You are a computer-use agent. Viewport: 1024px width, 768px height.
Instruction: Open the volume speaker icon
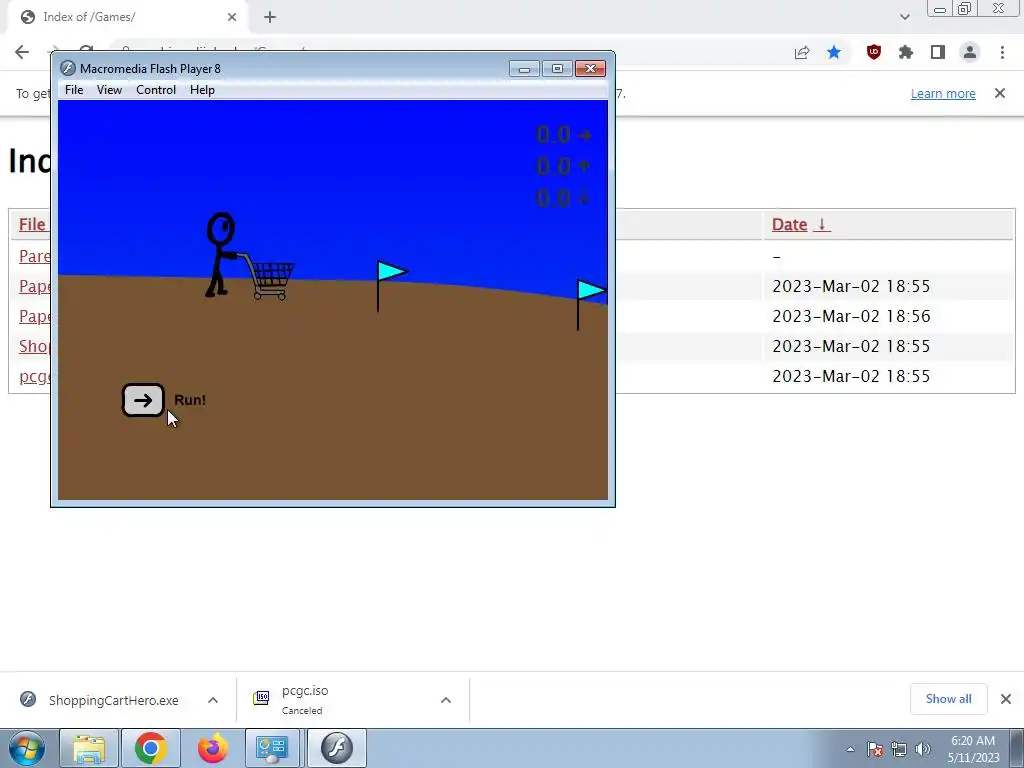[x=923, y=749]
